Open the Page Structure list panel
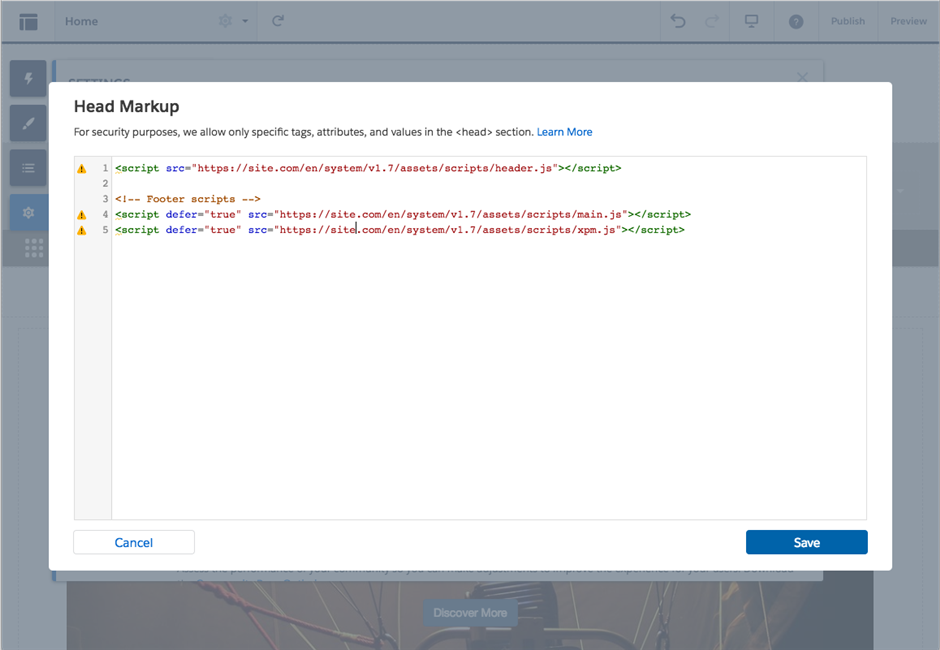This screenshot has height=650, width=940. pos(28,168)
